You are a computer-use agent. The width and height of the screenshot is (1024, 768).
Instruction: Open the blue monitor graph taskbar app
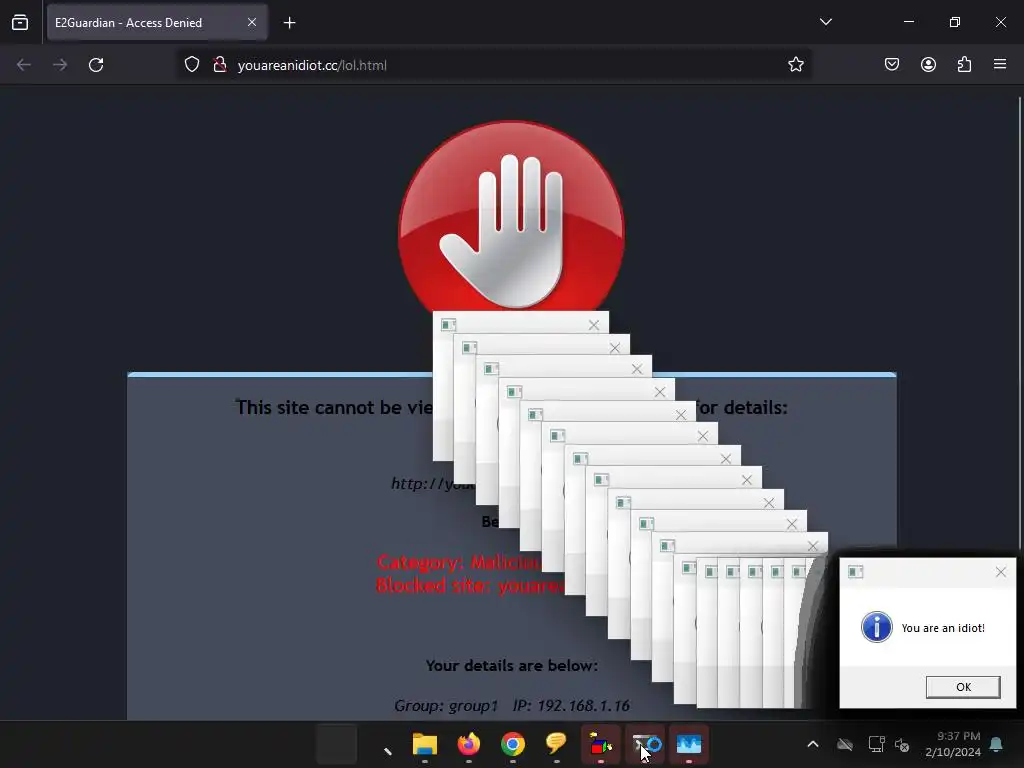click(x=689, y=744)
